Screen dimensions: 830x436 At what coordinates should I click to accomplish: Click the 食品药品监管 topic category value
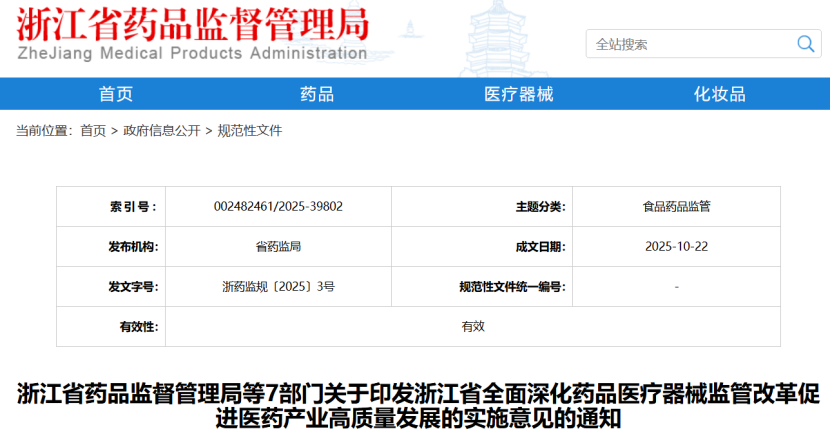pyautogui.click(x=676, y=206)
